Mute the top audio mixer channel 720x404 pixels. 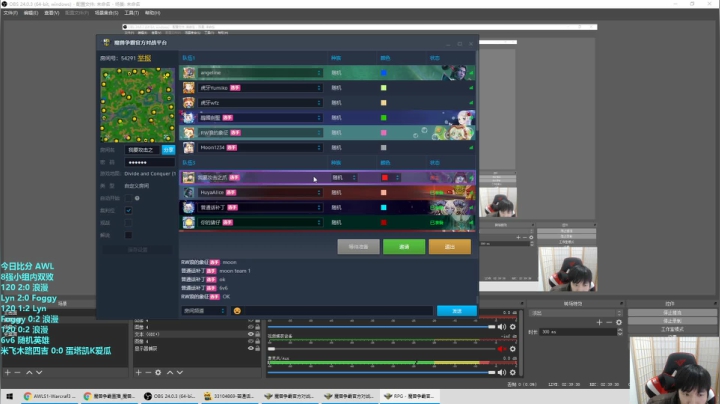501,327
